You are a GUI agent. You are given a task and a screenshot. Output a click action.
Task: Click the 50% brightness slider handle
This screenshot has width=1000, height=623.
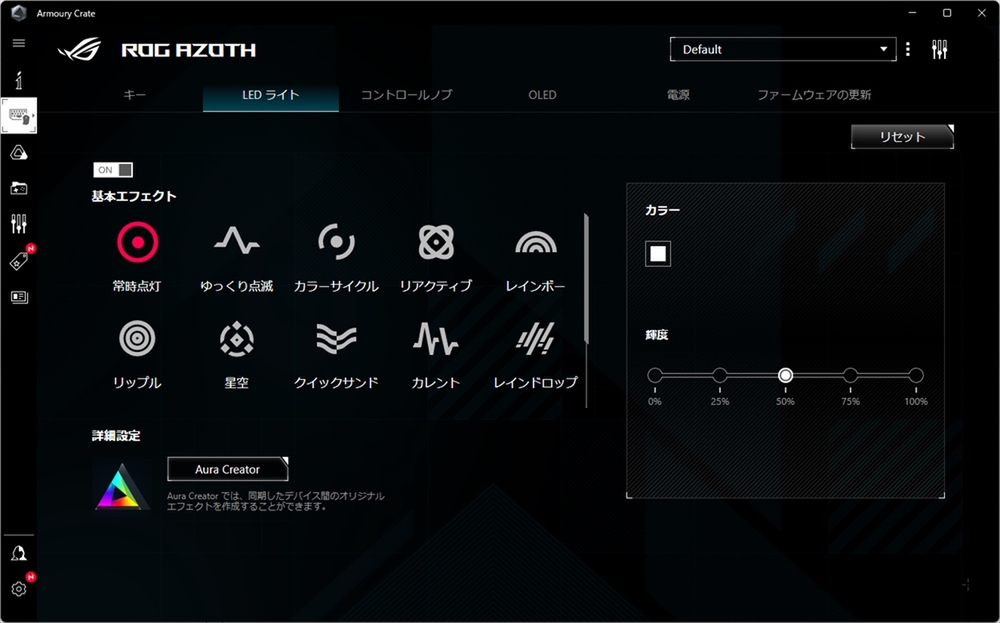(x=785, y=375)
